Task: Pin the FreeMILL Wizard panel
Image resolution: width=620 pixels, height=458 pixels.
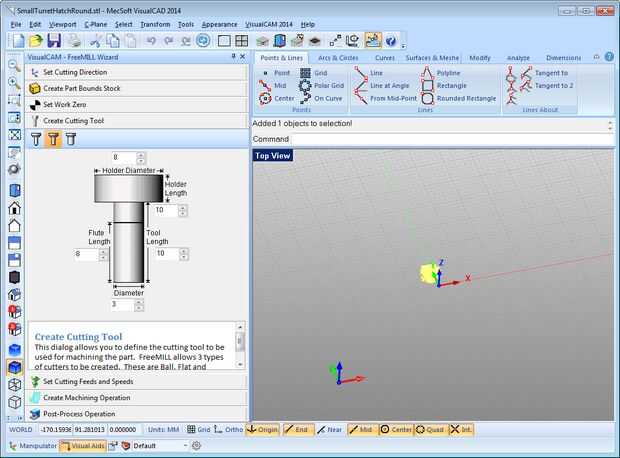Action: [233, 57]
